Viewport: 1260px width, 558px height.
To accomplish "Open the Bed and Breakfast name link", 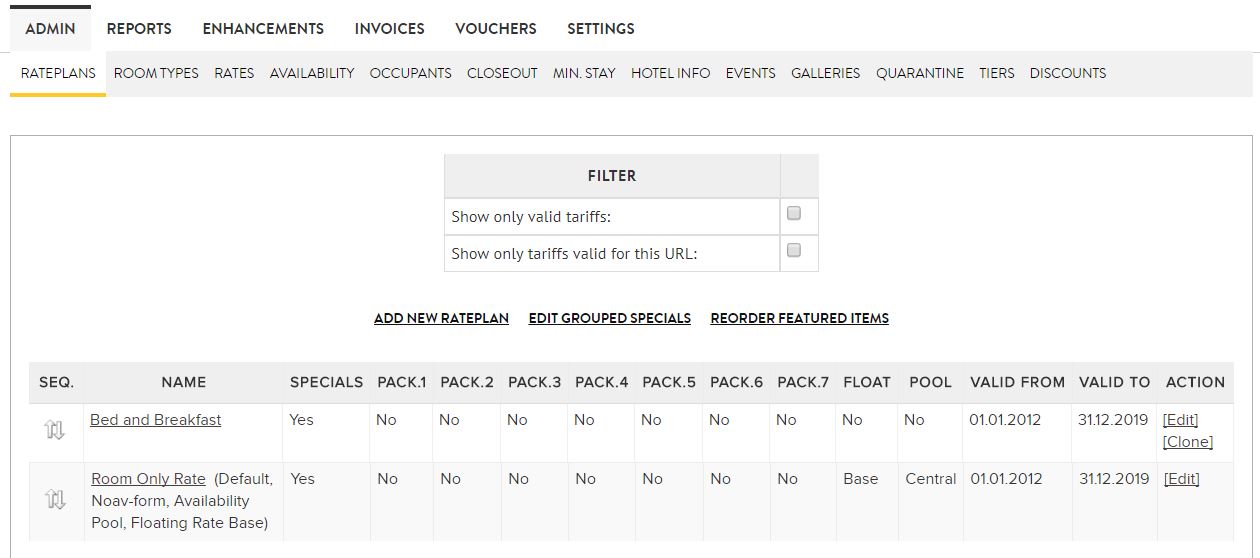I will tap(155, 420).
